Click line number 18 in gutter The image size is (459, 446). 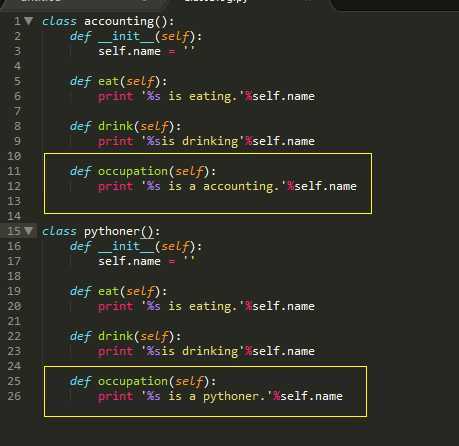(x=14, y=276)
